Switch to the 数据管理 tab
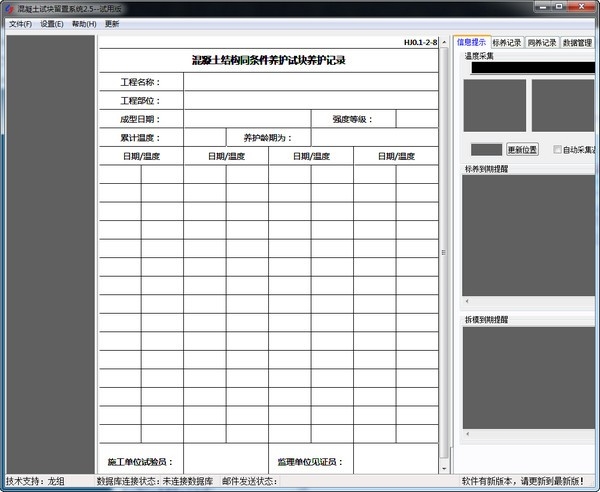Screen dimensions: 600x492 (x=577, y=43)
